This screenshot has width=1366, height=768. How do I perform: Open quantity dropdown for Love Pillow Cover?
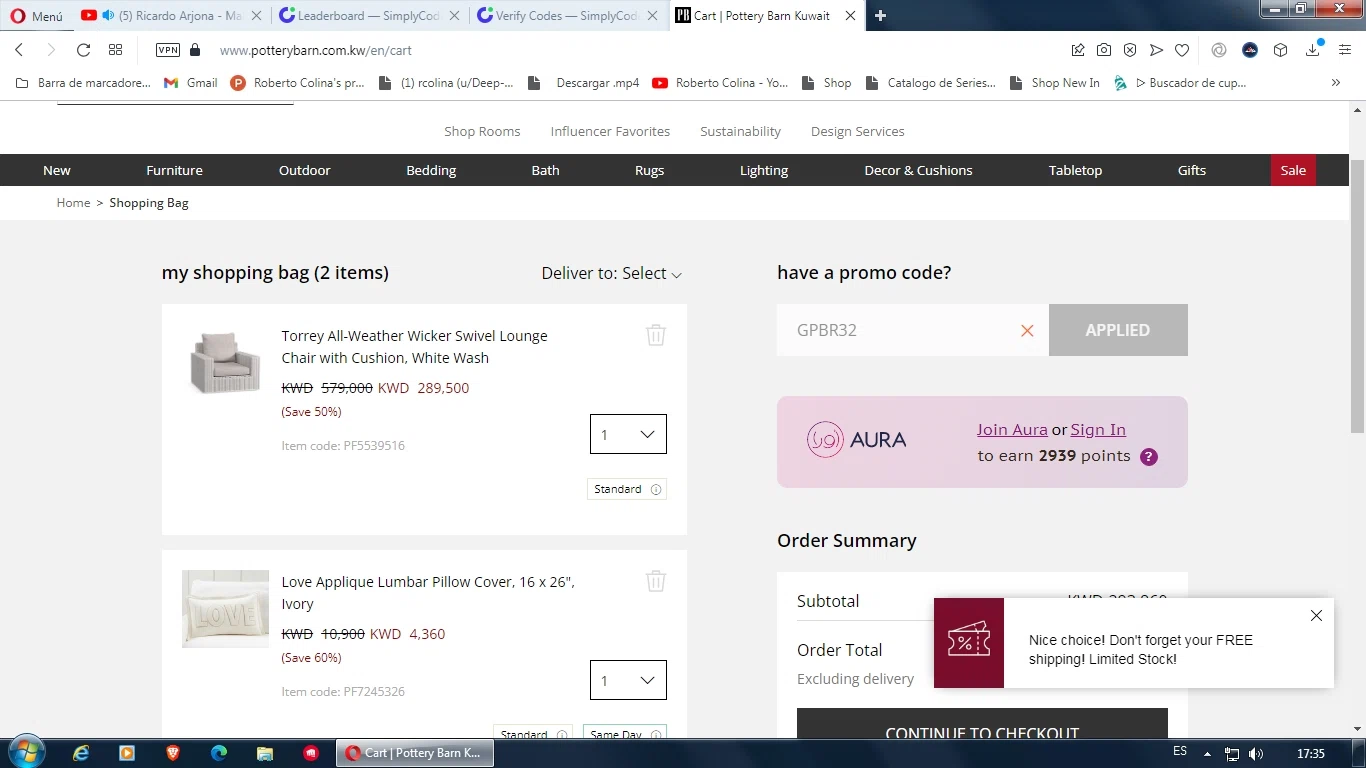(x=628, y=680)
